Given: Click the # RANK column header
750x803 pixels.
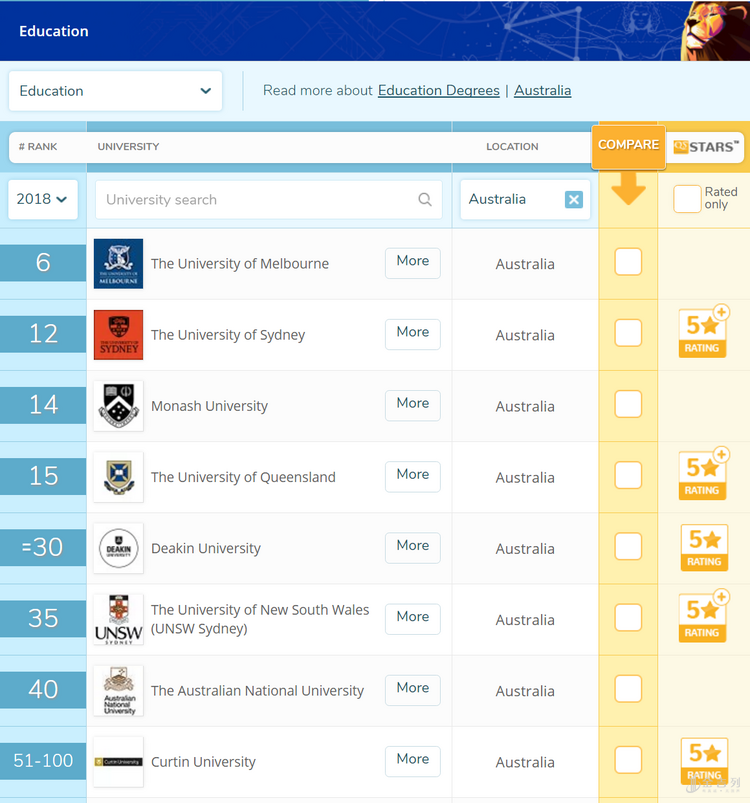Looking at the screenshot, I should (38, 147).
